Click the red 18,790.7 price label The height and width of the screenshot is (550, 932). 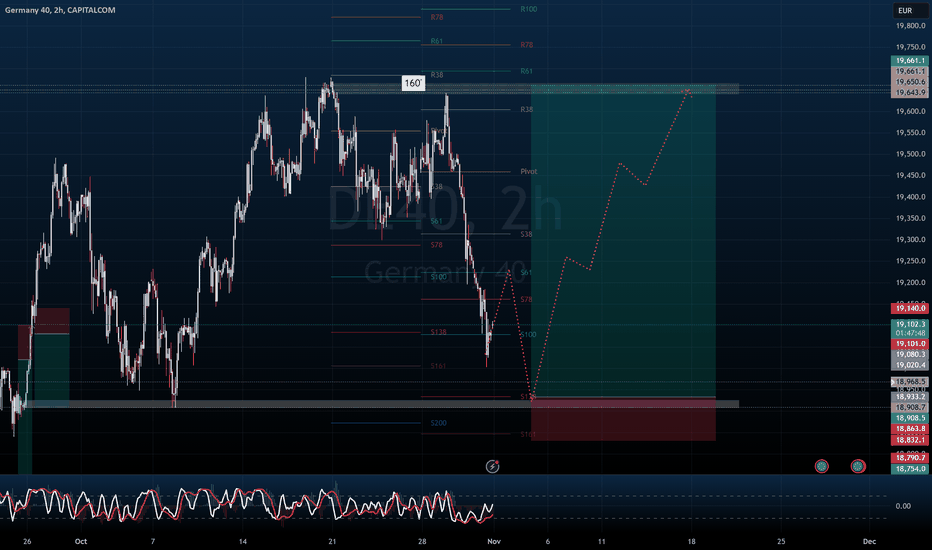pos(909,458)
